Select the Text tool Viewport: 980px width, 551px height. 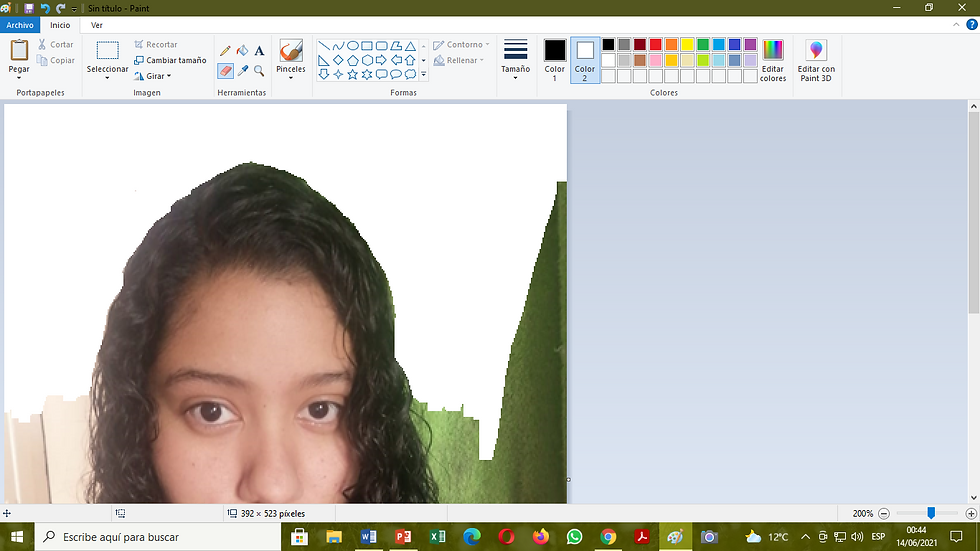point(259,51)
